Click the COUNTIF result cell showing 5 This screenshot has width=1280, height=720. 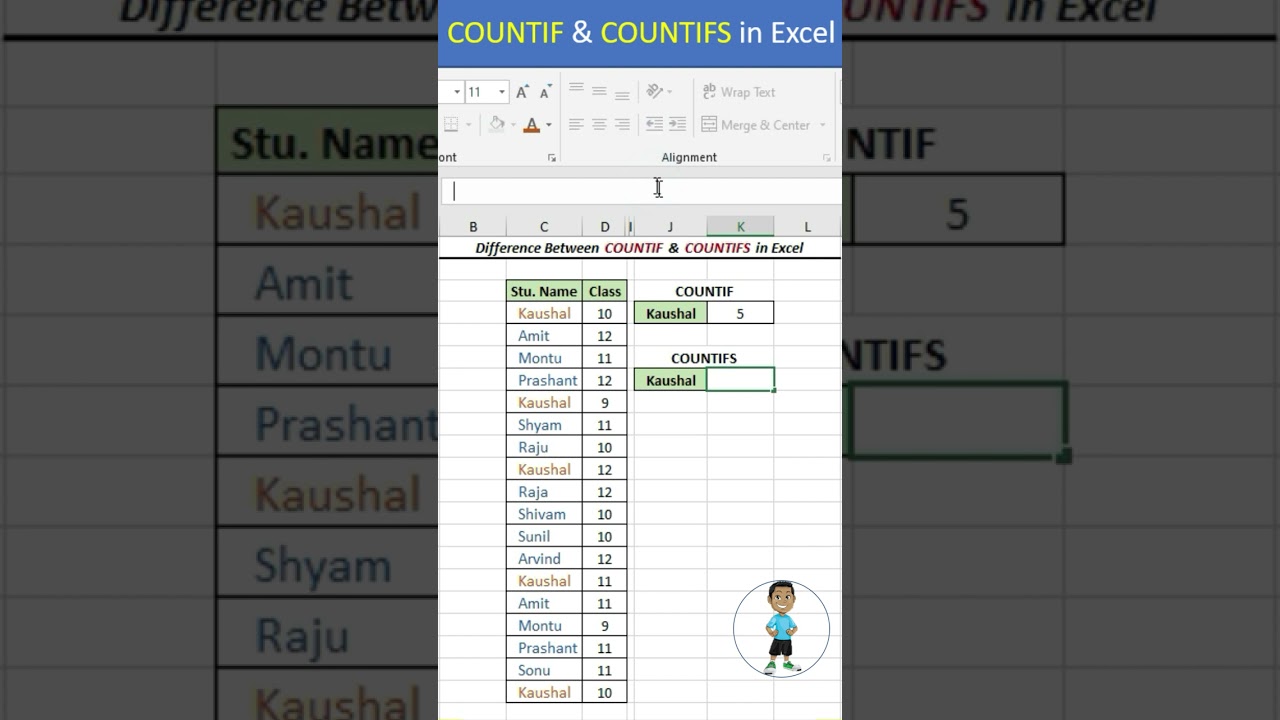(740, 313)
